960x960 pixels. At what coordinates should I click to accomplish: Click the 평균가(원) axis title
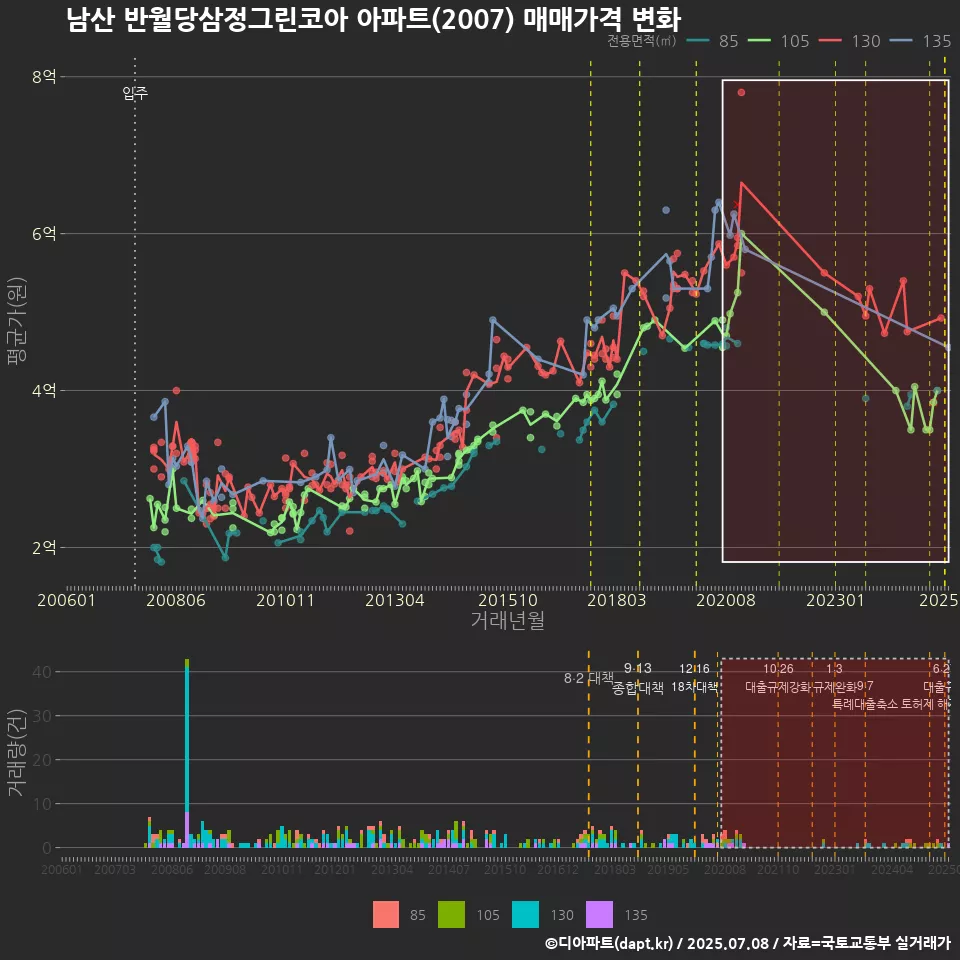[16, 321]
